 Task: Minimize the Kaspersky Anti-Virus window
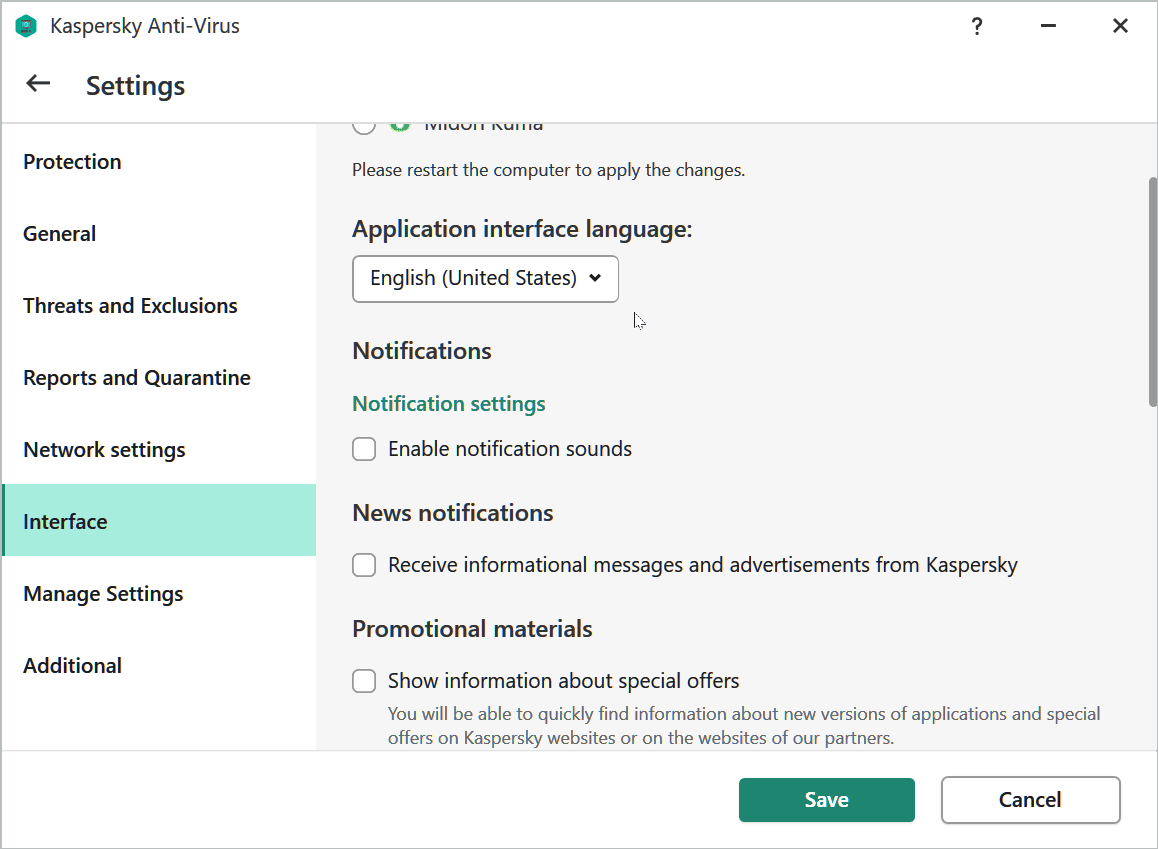tap(1048, 27)
